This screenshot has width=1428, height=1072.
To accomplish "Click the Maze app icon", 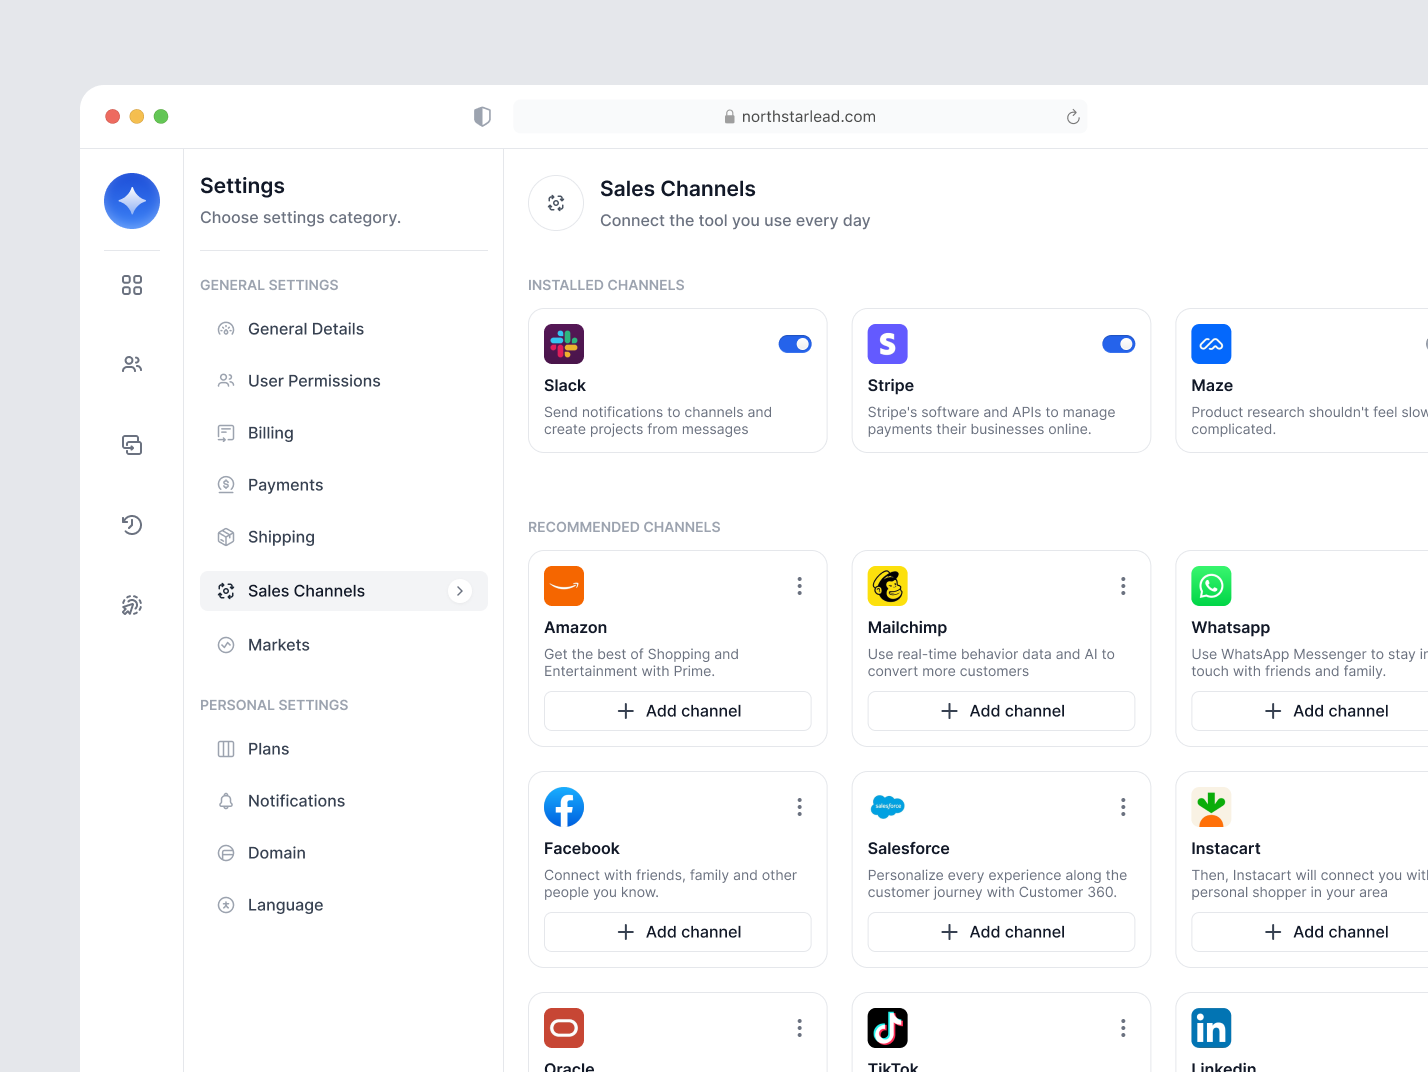I will (1211, 344).
